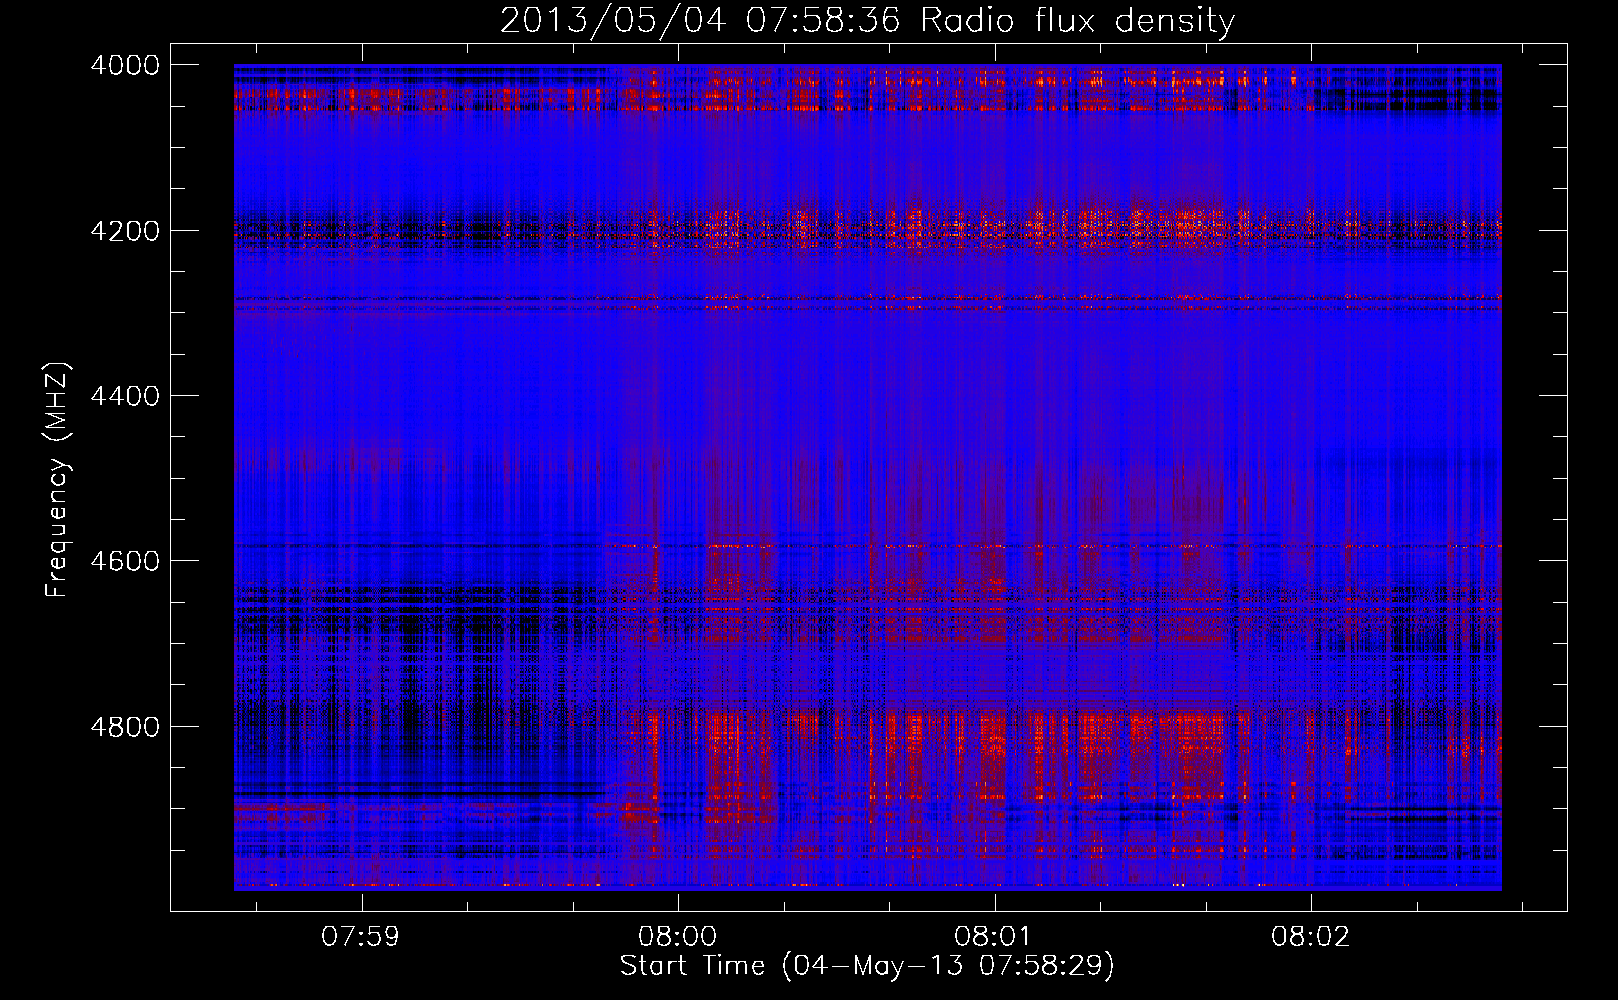The width and height of the screenshot is (1618, 1000).
Task: Click the plot title "2013/05/04 07:58:36 Radio flux density"
Action: click(x=867, y=20)
